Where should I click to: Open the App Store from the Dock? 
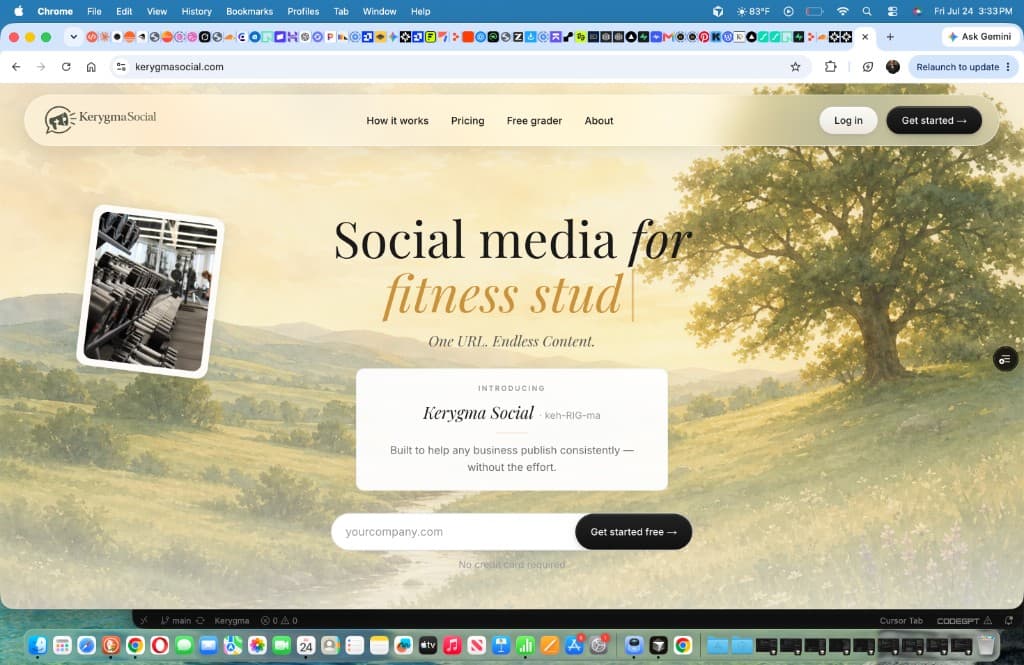(574, 645)
